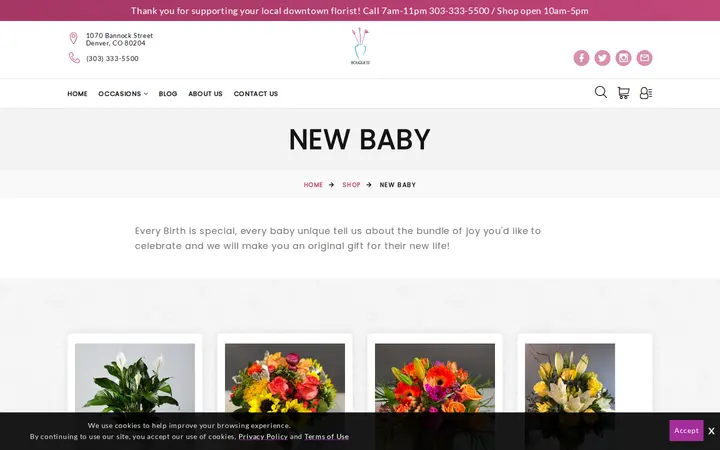Open the Instagram social icon
The width and height of the screenshot is (720, 450).
pos(623,58)
